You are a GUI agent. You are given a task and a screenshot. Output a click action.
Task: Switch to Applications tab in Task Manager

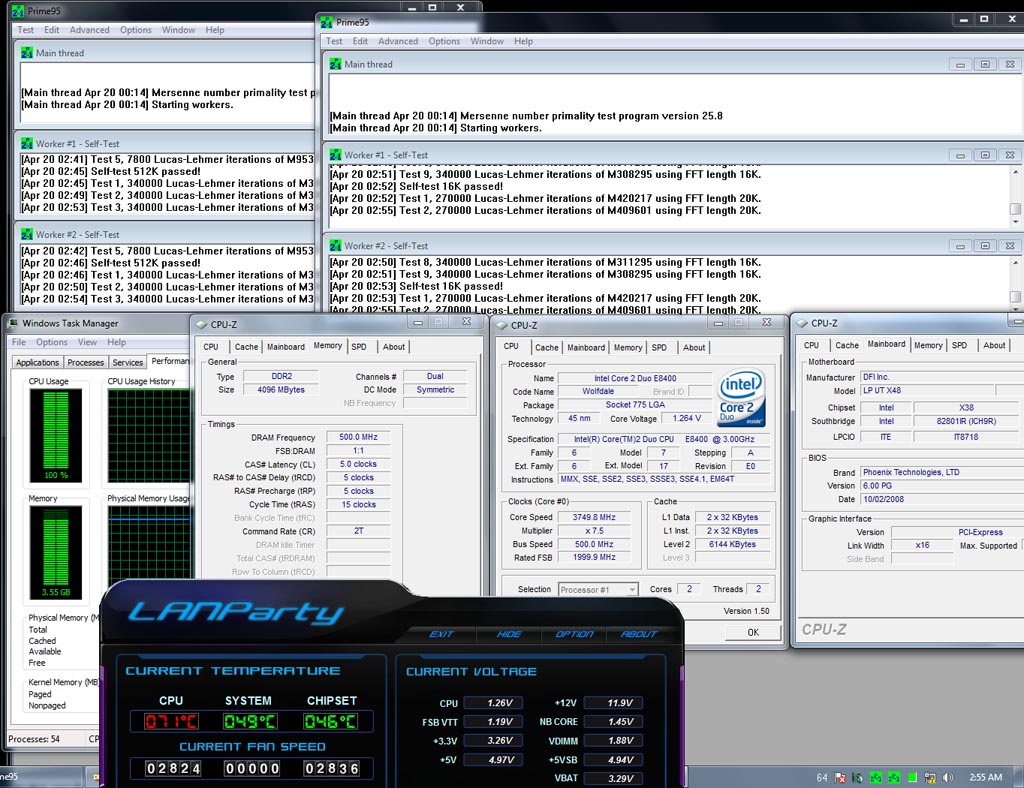click(37, 362)
